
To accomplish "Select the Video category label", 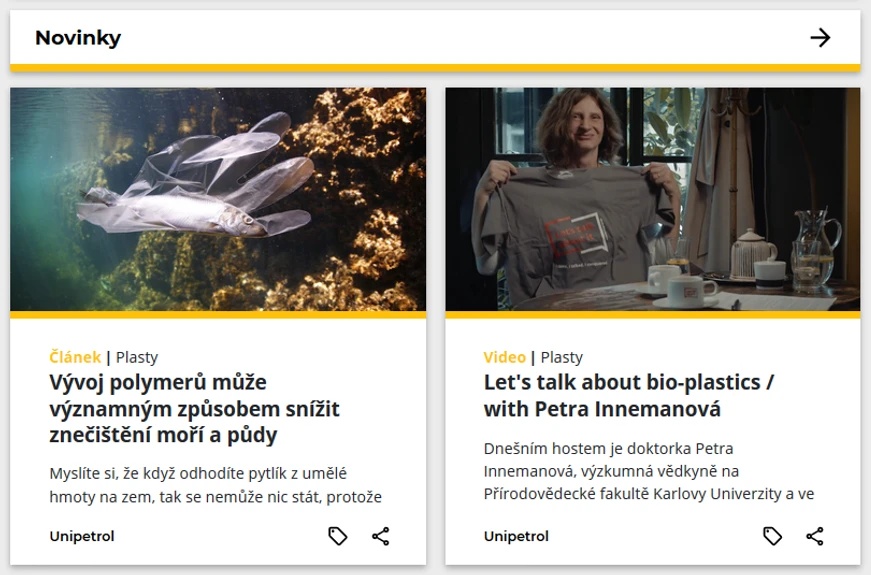I will 504,357.
